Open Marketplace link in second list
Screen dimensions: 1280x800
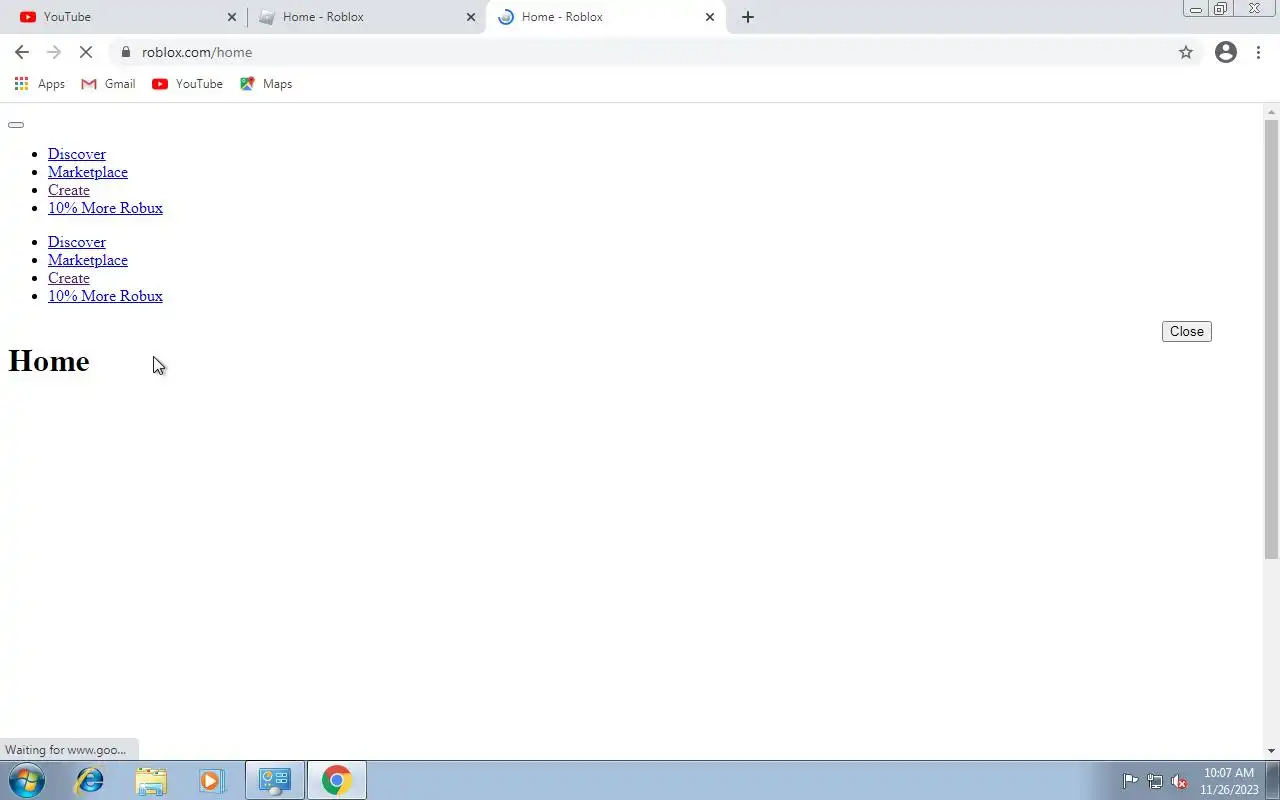tap(88, 260)
